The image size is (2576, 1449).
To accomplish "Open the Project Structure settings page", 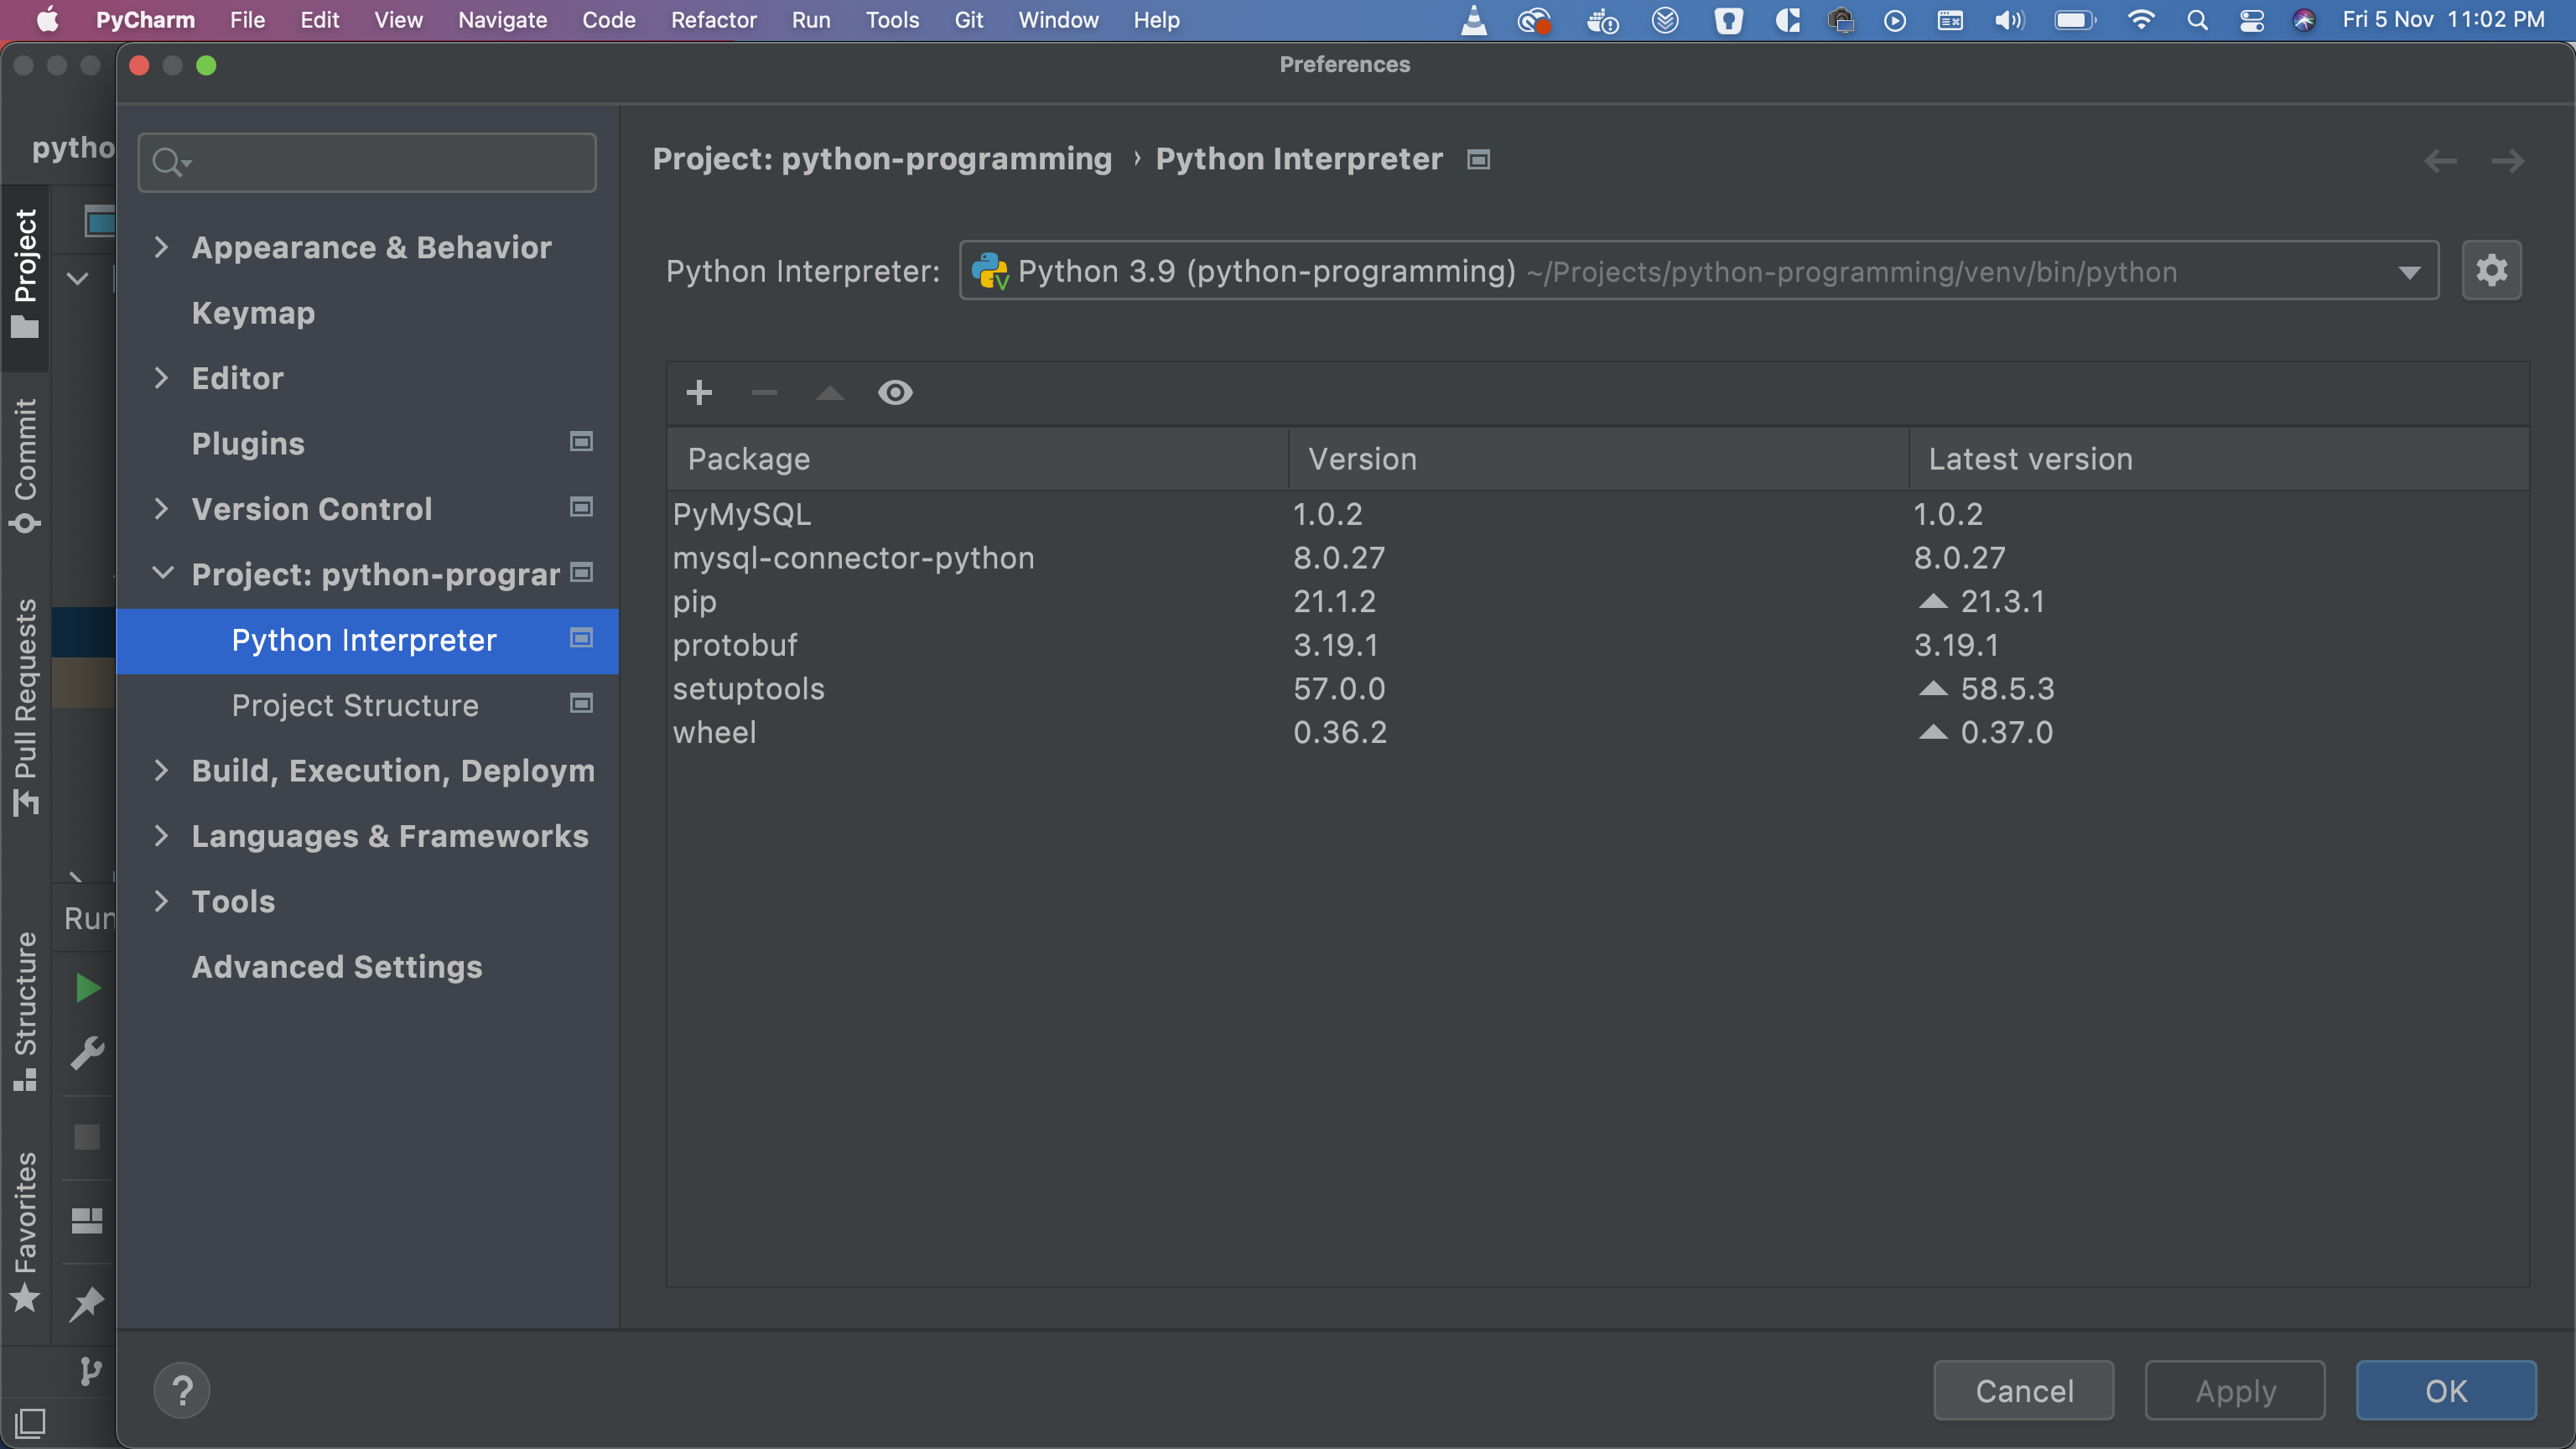I will [x=355, y=705].
